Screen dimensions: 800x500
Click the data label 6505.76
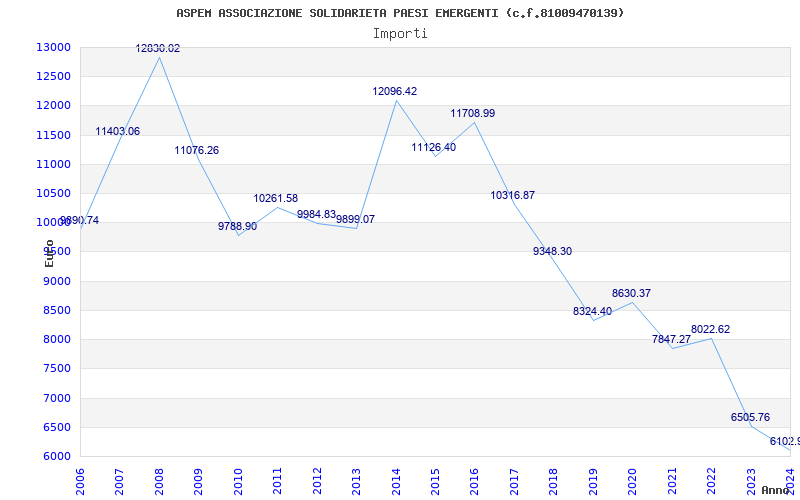pyautogui.click(x=750, y=417)
